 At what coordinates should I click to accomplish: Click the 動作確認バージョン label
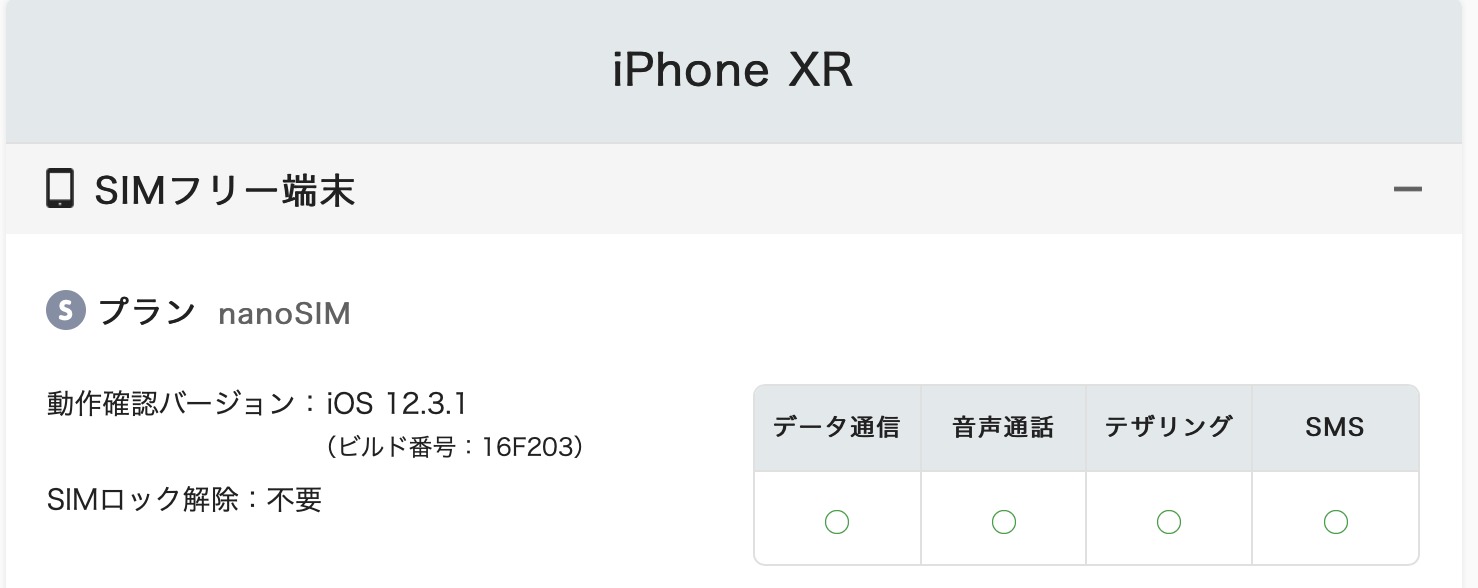172,404
